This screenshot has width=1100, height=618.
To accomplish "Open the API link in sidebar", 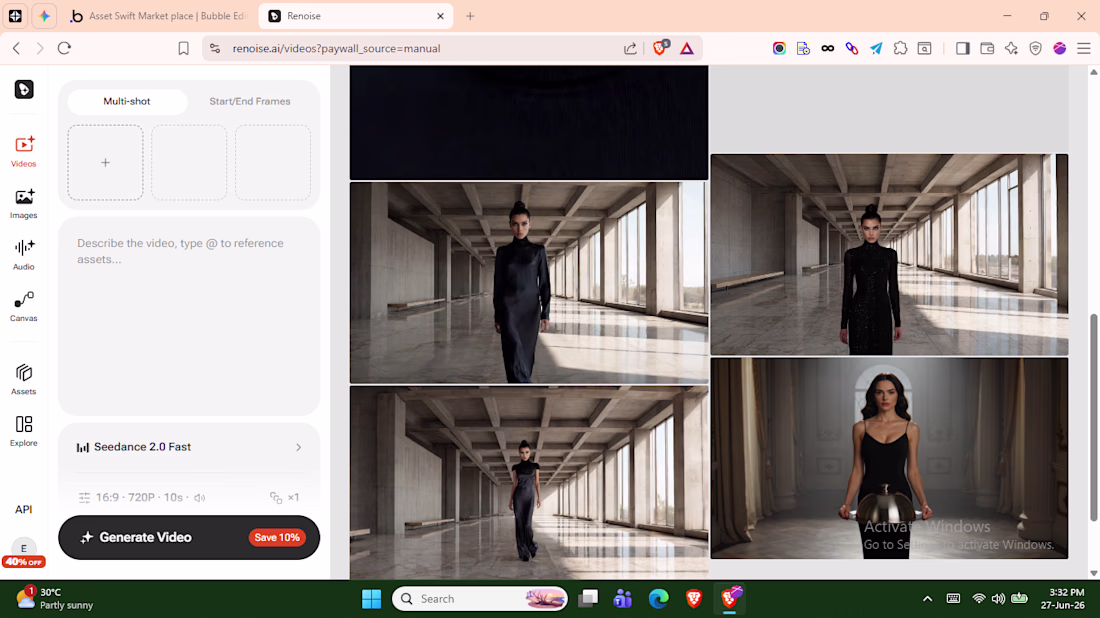I will point(24,509).
